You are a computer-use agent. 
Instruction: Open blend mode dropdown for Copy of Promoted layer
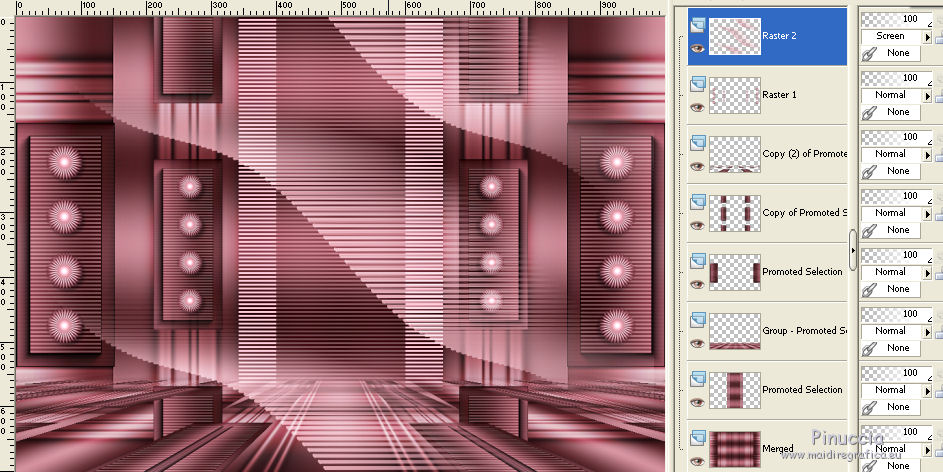point(927,213)
